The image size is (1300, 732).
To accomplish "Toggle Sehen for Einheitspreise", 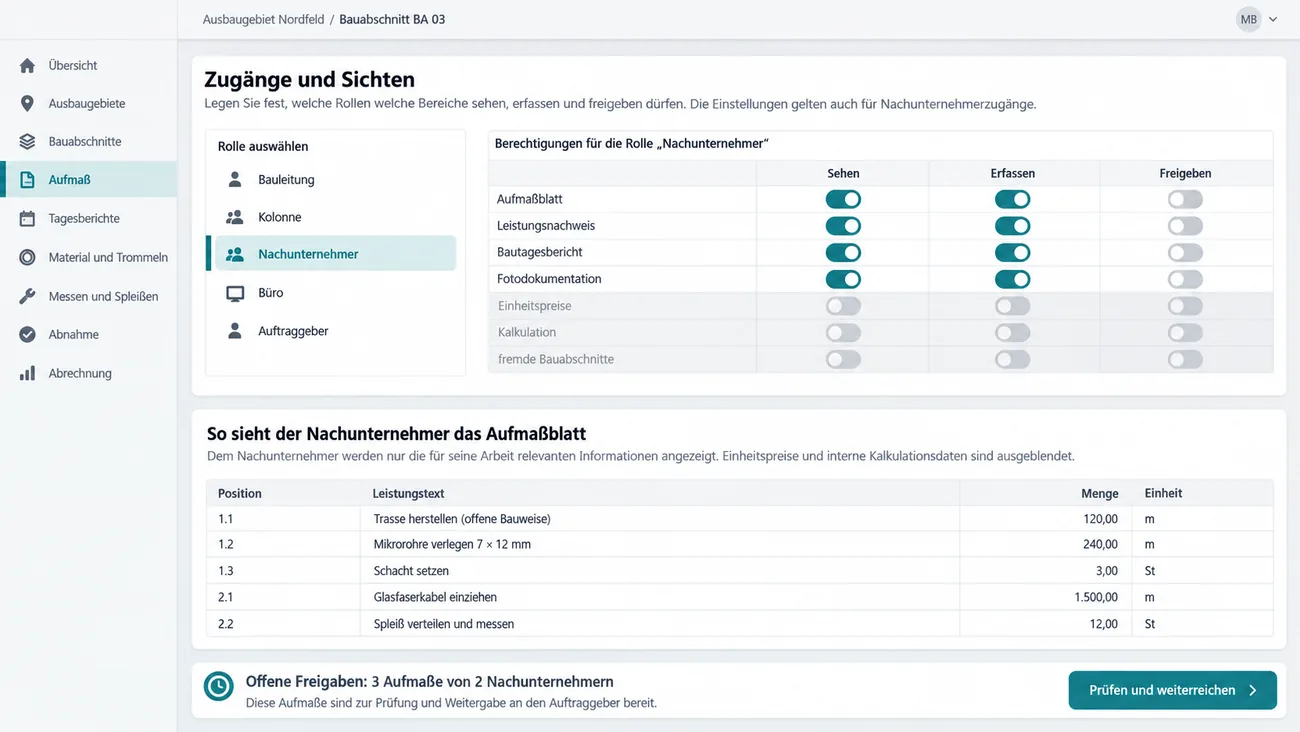I will (843, 306).
